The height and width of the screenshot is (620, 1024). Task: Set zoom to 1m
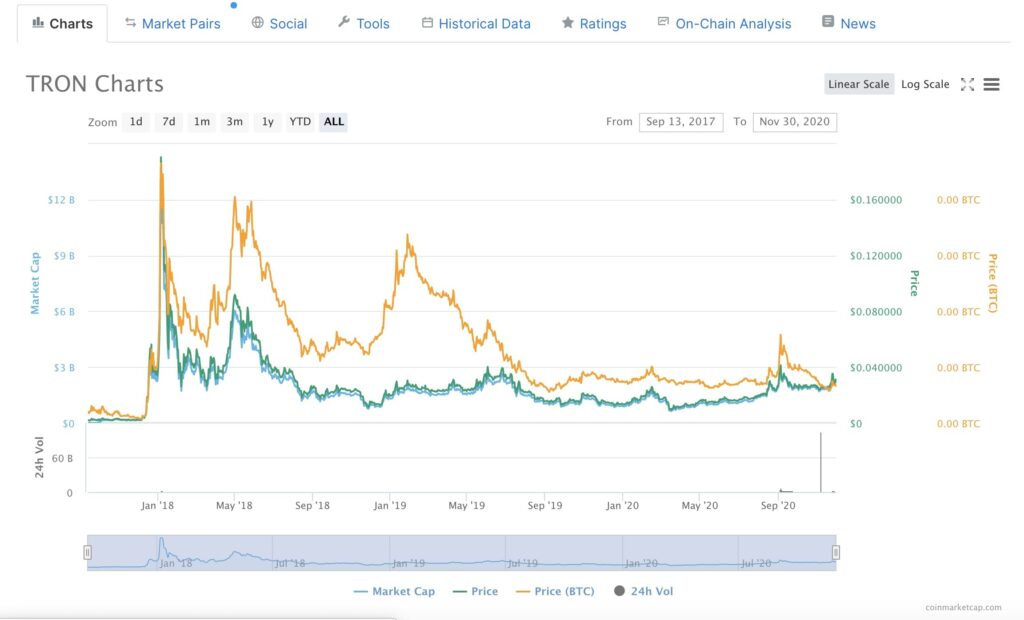point(202,122)
